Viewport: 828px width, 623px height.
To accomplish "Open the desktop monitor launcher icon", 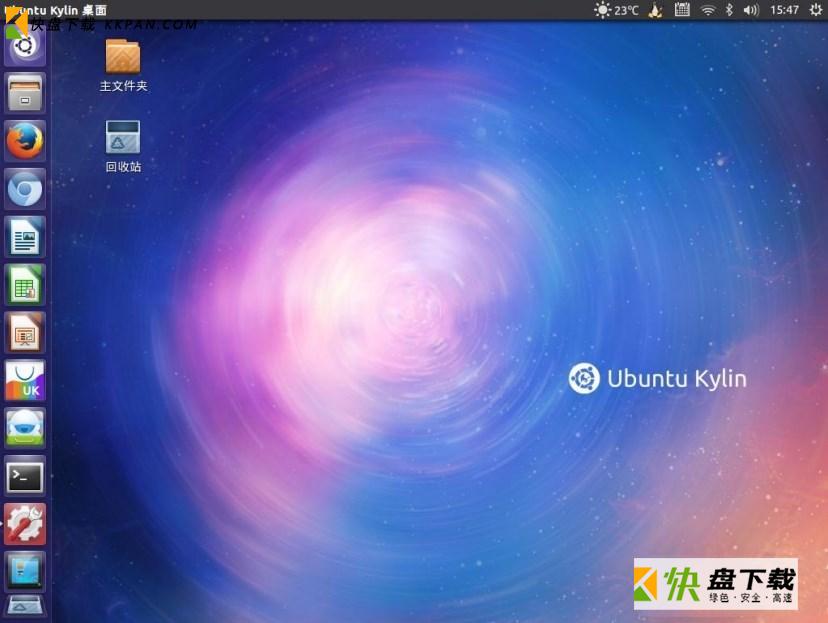I will click(25, 572).
